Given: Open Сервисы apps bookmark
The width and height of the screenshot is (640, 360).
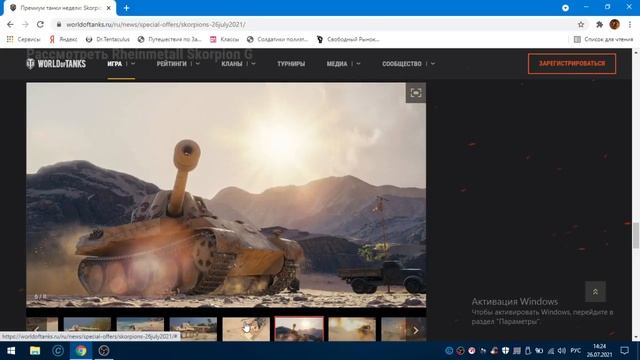Looking at the screenshot, I should [23, 39].
